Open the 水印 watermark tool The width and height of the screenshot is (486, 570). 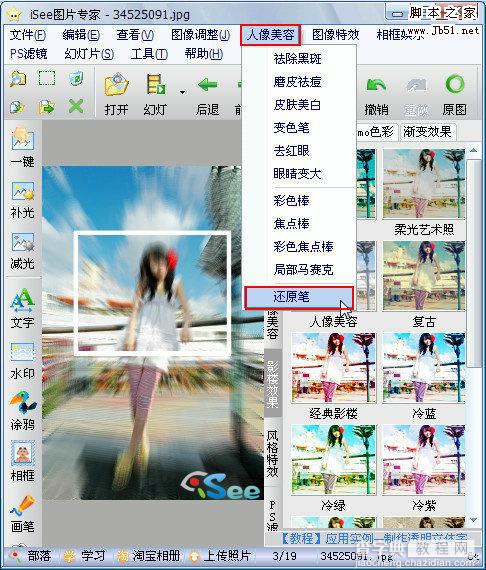tap(23, 361)
